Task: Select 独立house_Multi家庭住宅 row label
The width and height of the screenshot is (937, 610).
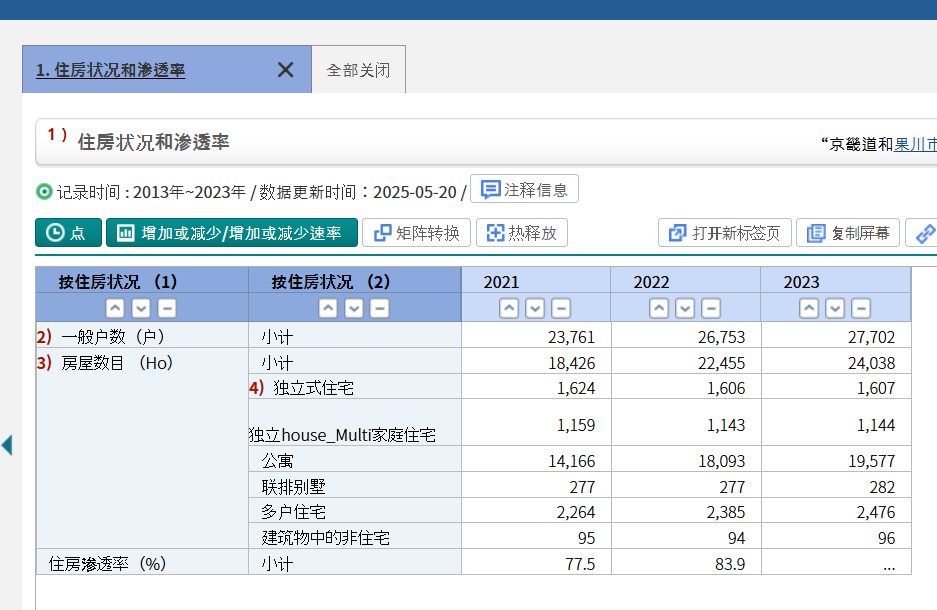Action: [x=342, y=435]
